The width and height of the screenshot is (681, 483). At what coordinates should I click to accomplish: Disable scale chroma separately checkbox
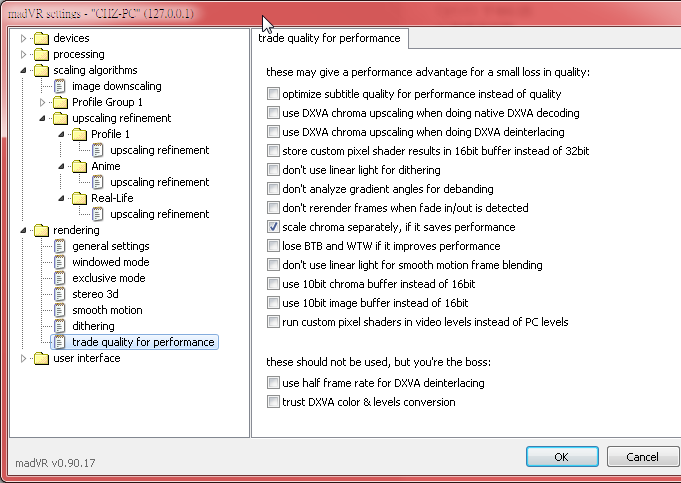(273, 227)
